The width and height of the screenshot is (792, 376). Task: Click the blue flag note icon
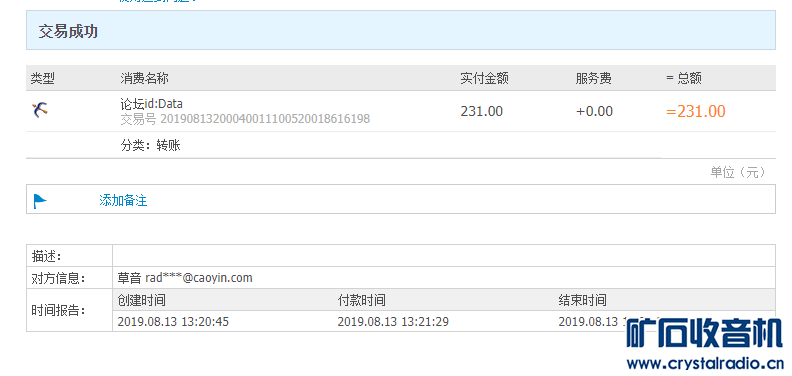click(x=40, y=201)
